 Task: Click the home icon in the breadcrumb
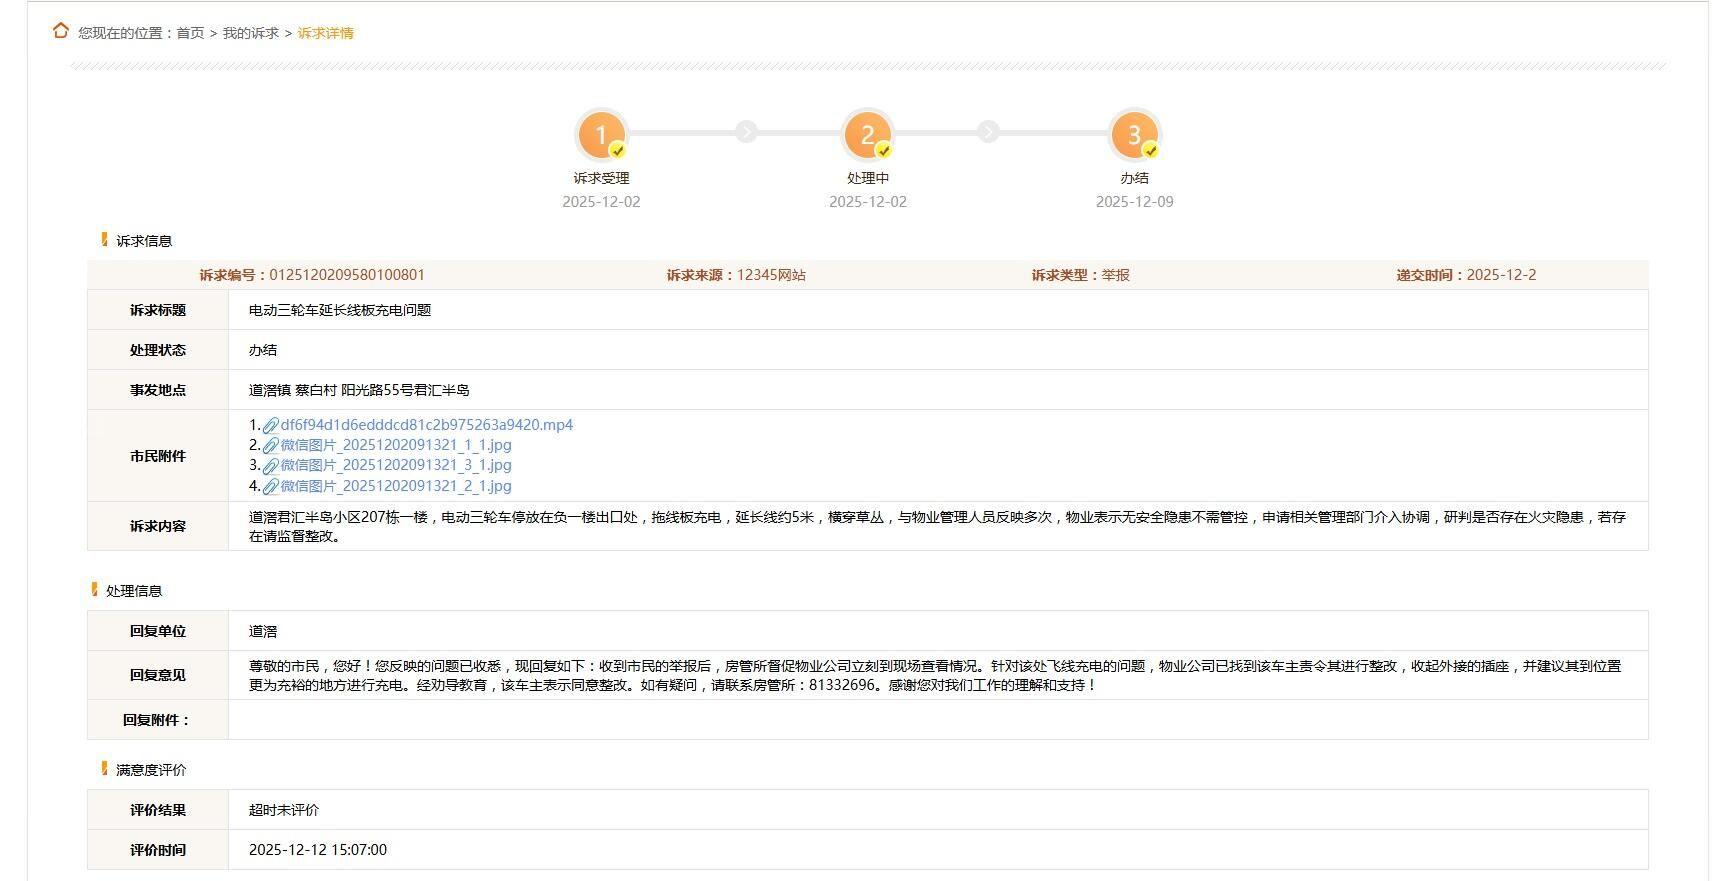point(61,31)
